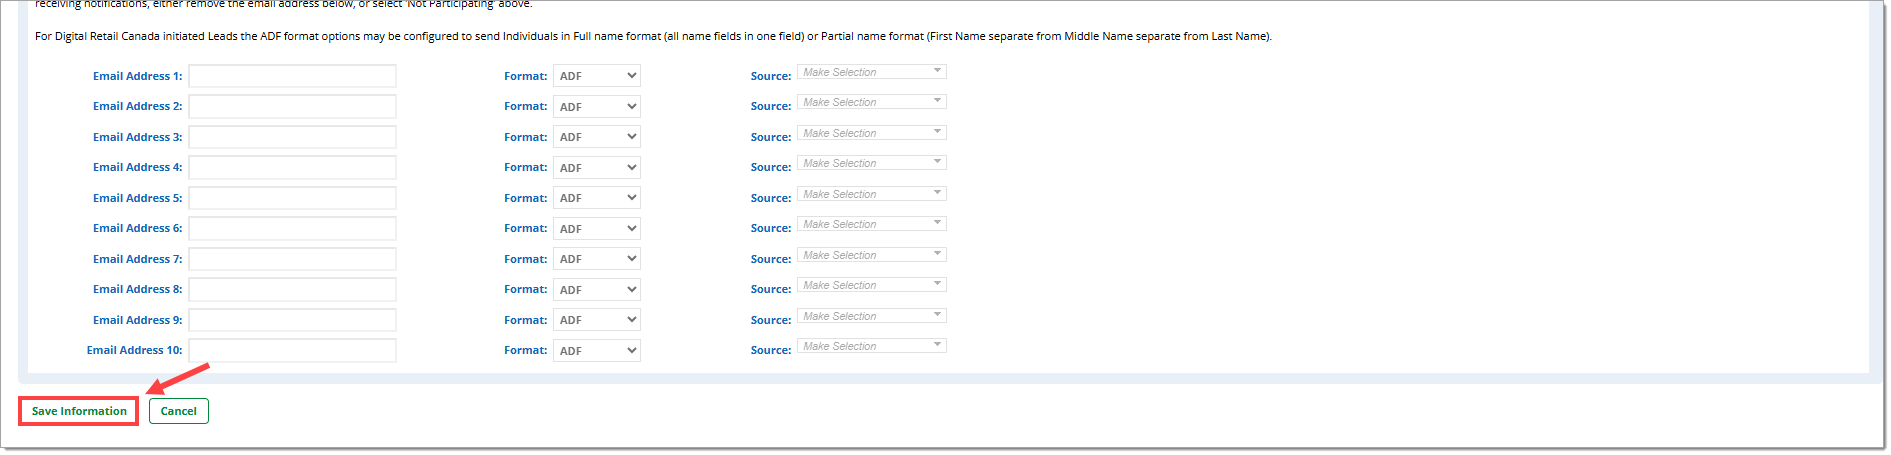
Task: Open Format dropdown for Email Address 1
Action: 597,76
